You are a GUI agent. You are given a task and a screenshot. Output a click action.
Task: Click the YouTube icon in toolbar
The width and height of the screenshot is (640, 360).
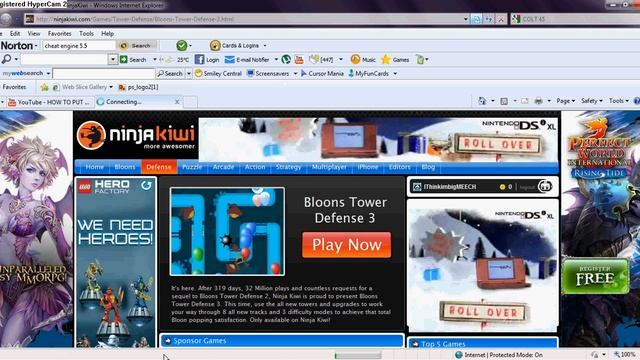pos(299,60)
